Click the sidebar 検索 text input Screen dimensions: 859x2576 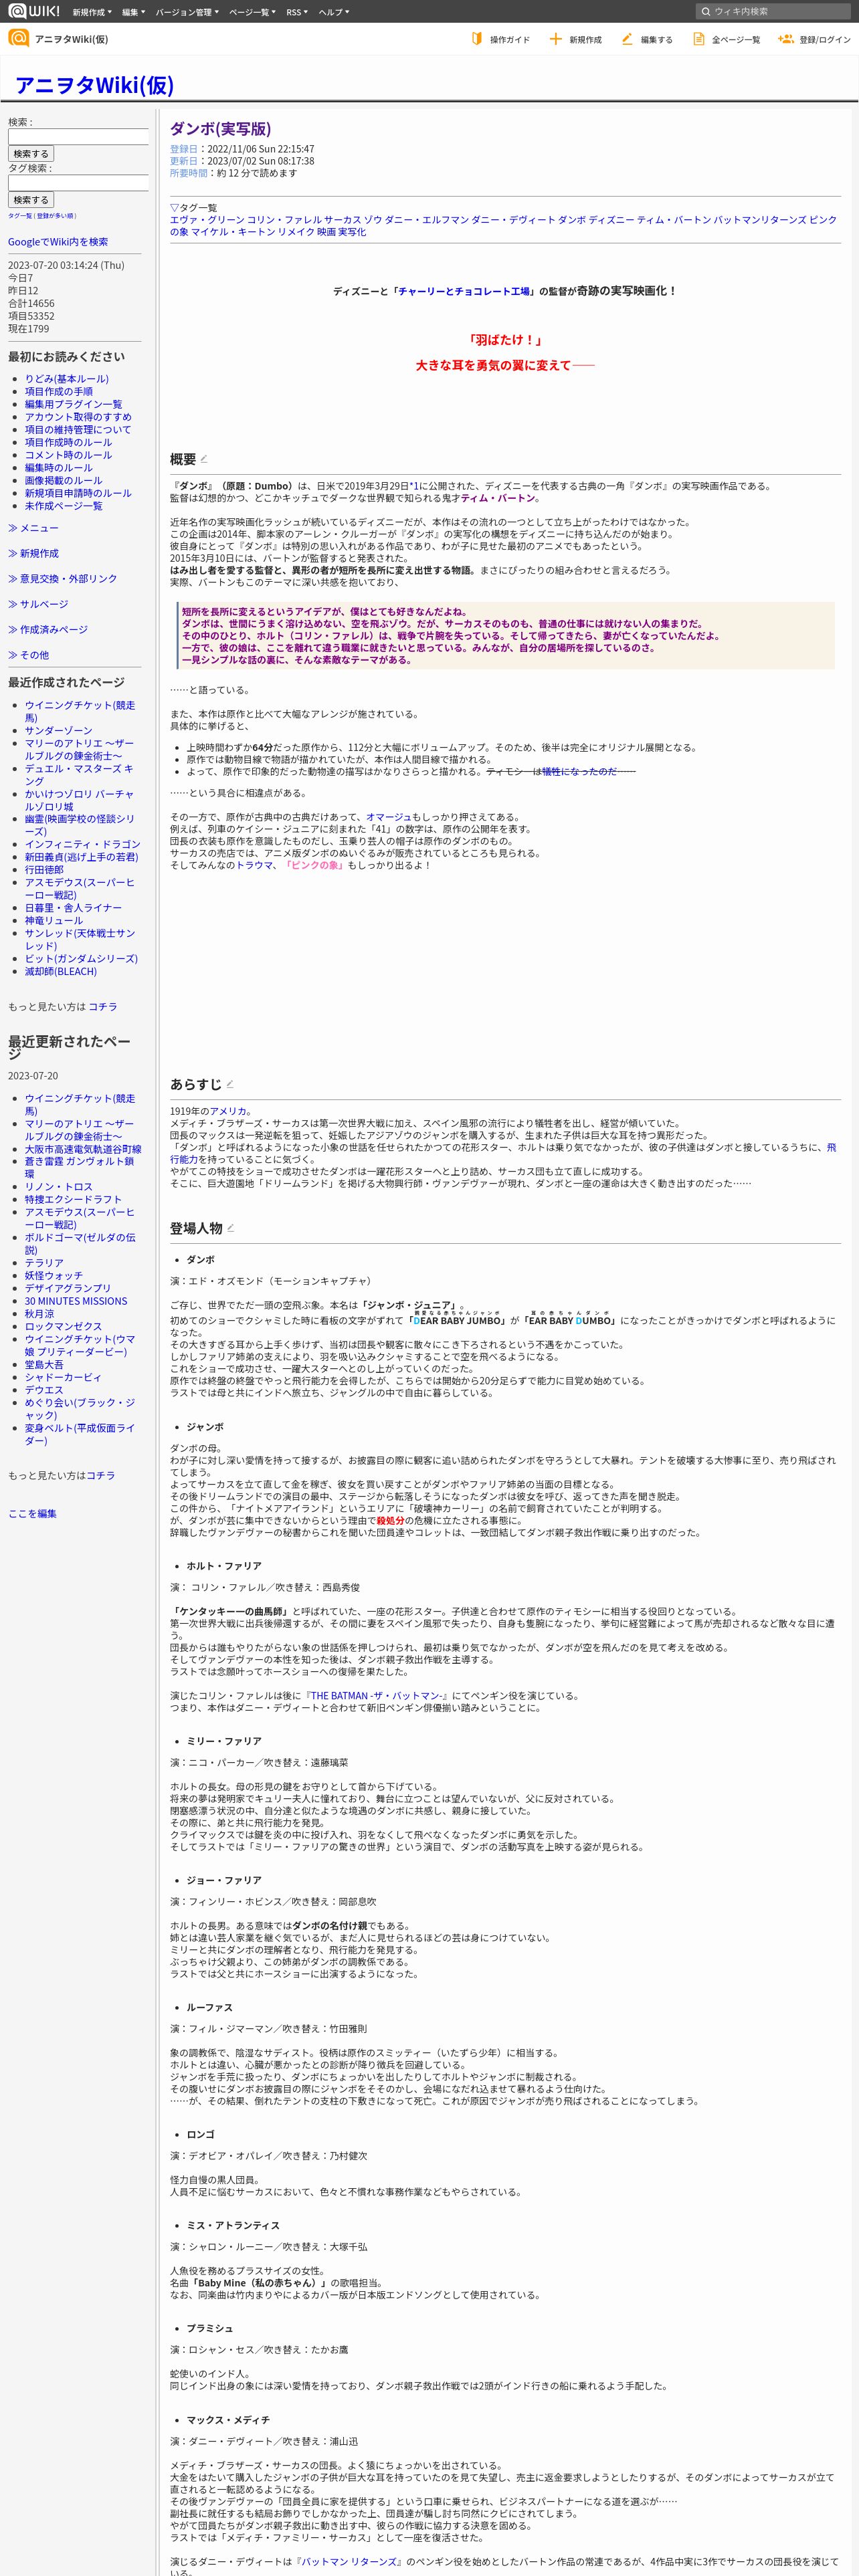[79, 137]
